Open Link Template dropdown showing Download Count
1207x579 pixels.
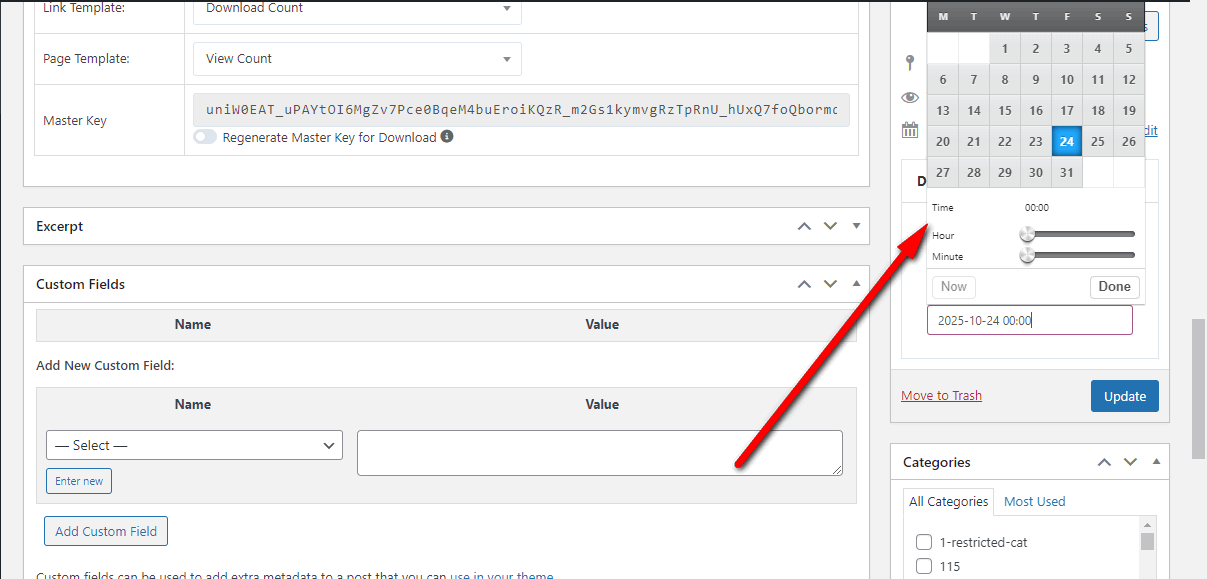(357, 12)
